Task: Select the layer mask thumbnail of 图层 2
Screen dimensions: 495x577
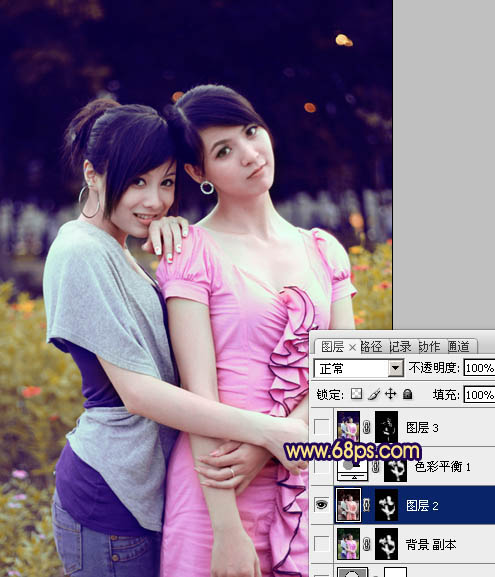Action: pyautogui.click(x=386, y=505)
